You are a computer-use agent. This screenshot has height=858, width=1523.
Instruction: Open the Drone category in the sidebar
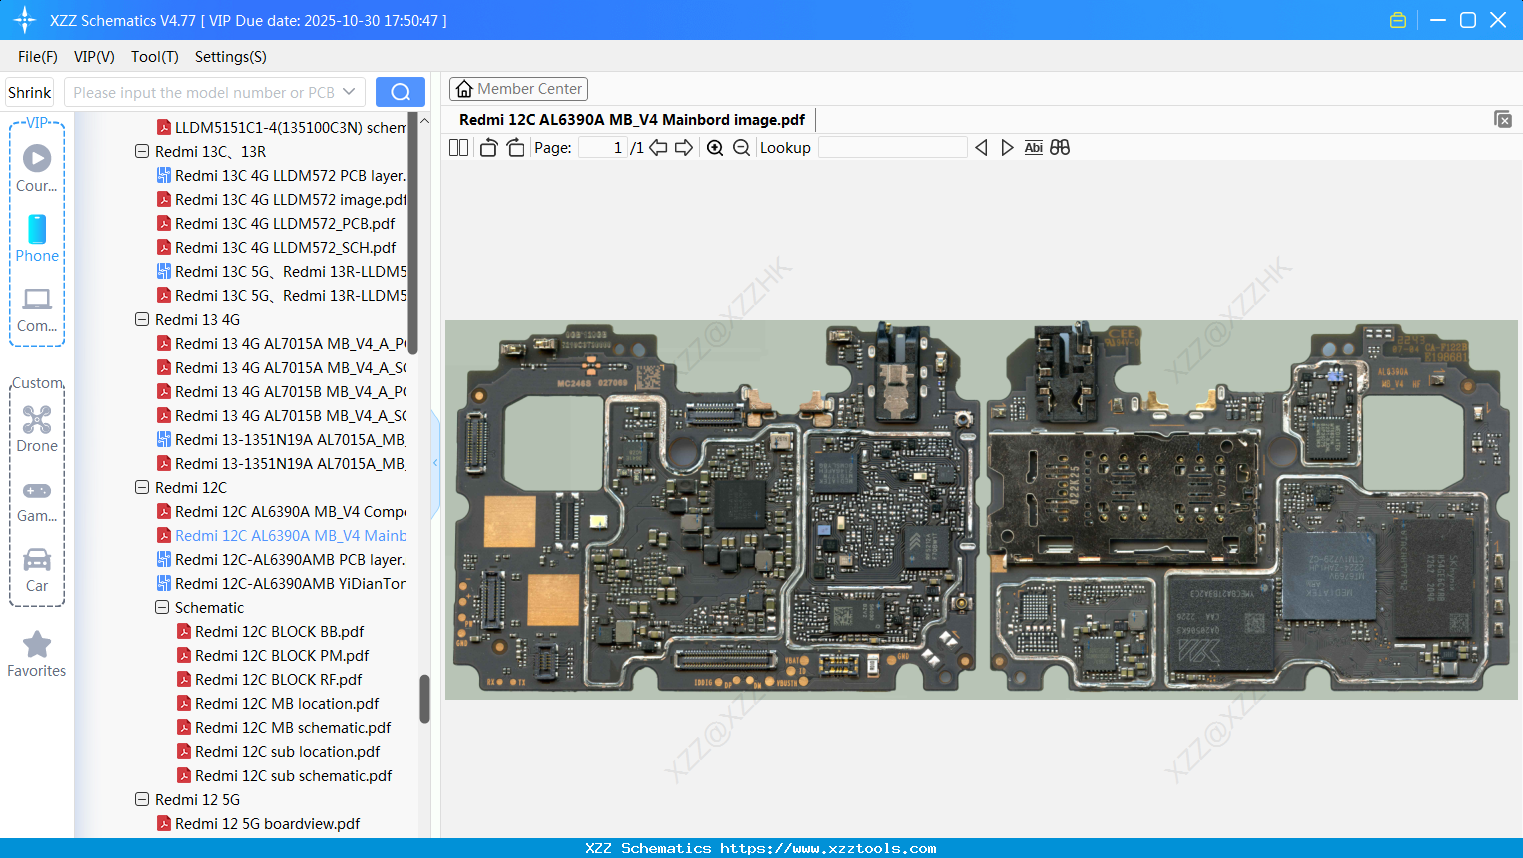(x=36, y=430)
